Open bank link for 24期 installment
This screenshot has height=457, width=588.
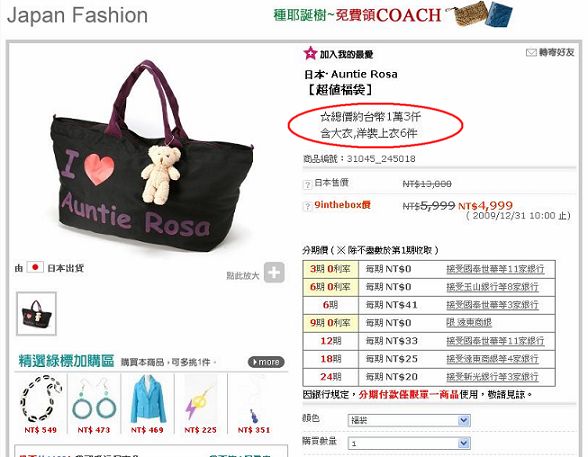coord(492,376)
